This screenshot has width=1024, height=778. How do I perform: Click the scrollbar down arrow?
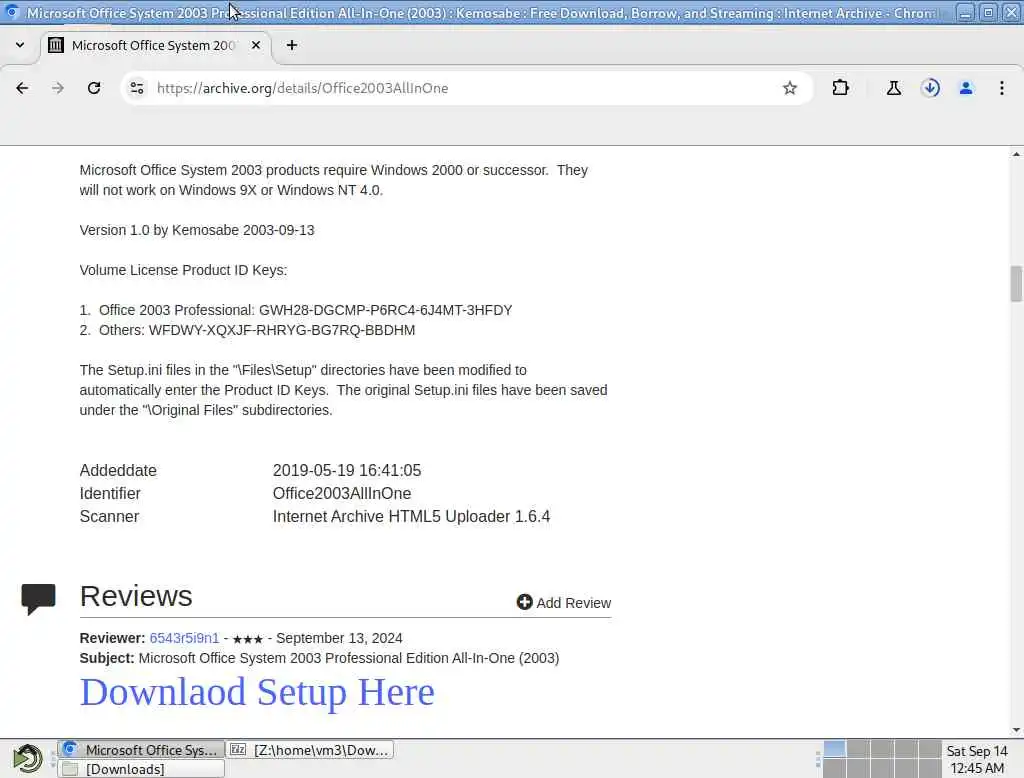pos(1016,730)
